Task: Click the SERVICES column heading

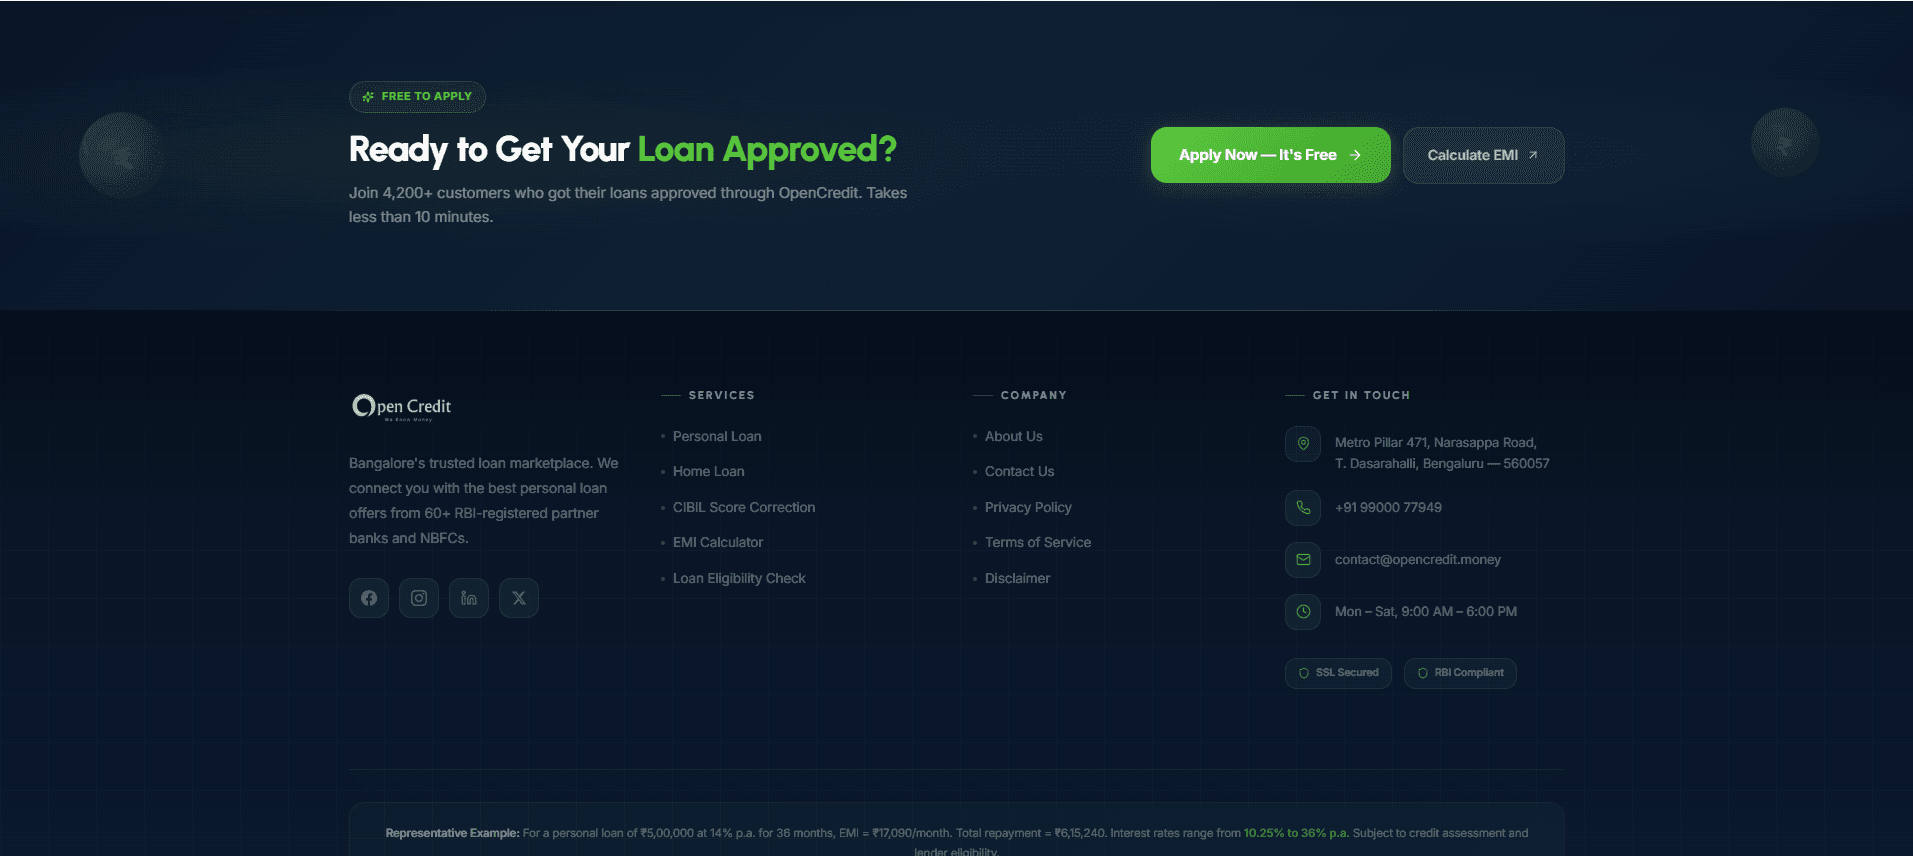Action: tap(721, 396)
